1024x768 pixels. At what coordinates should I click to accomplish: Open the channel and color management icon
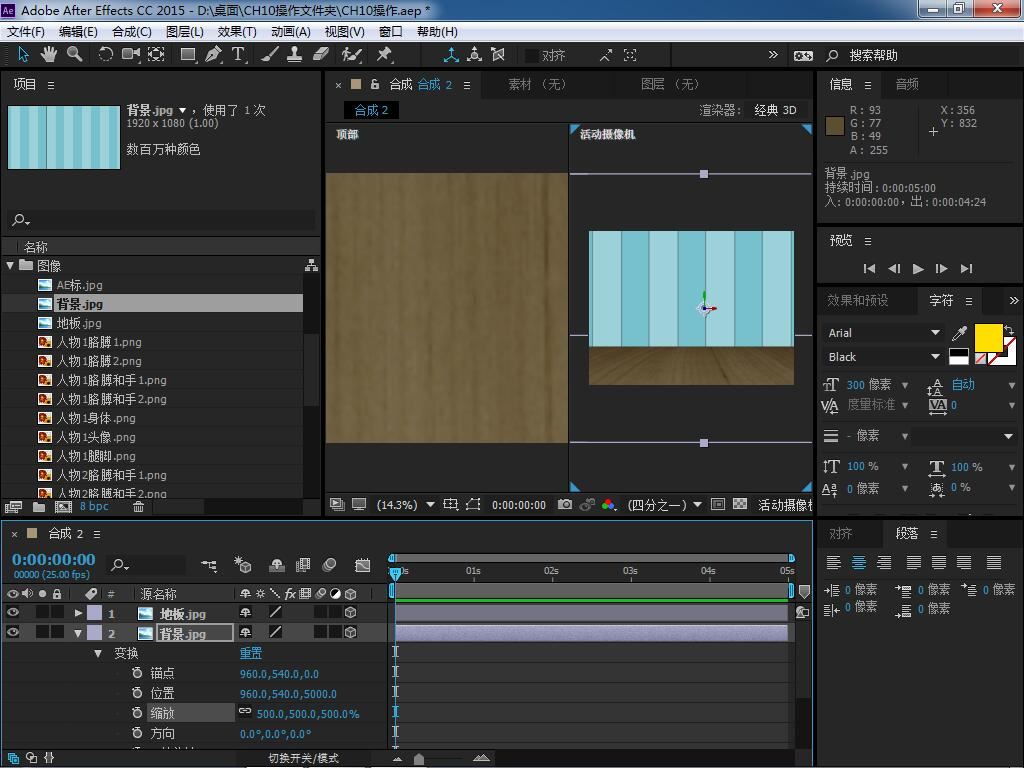point(609,505)
